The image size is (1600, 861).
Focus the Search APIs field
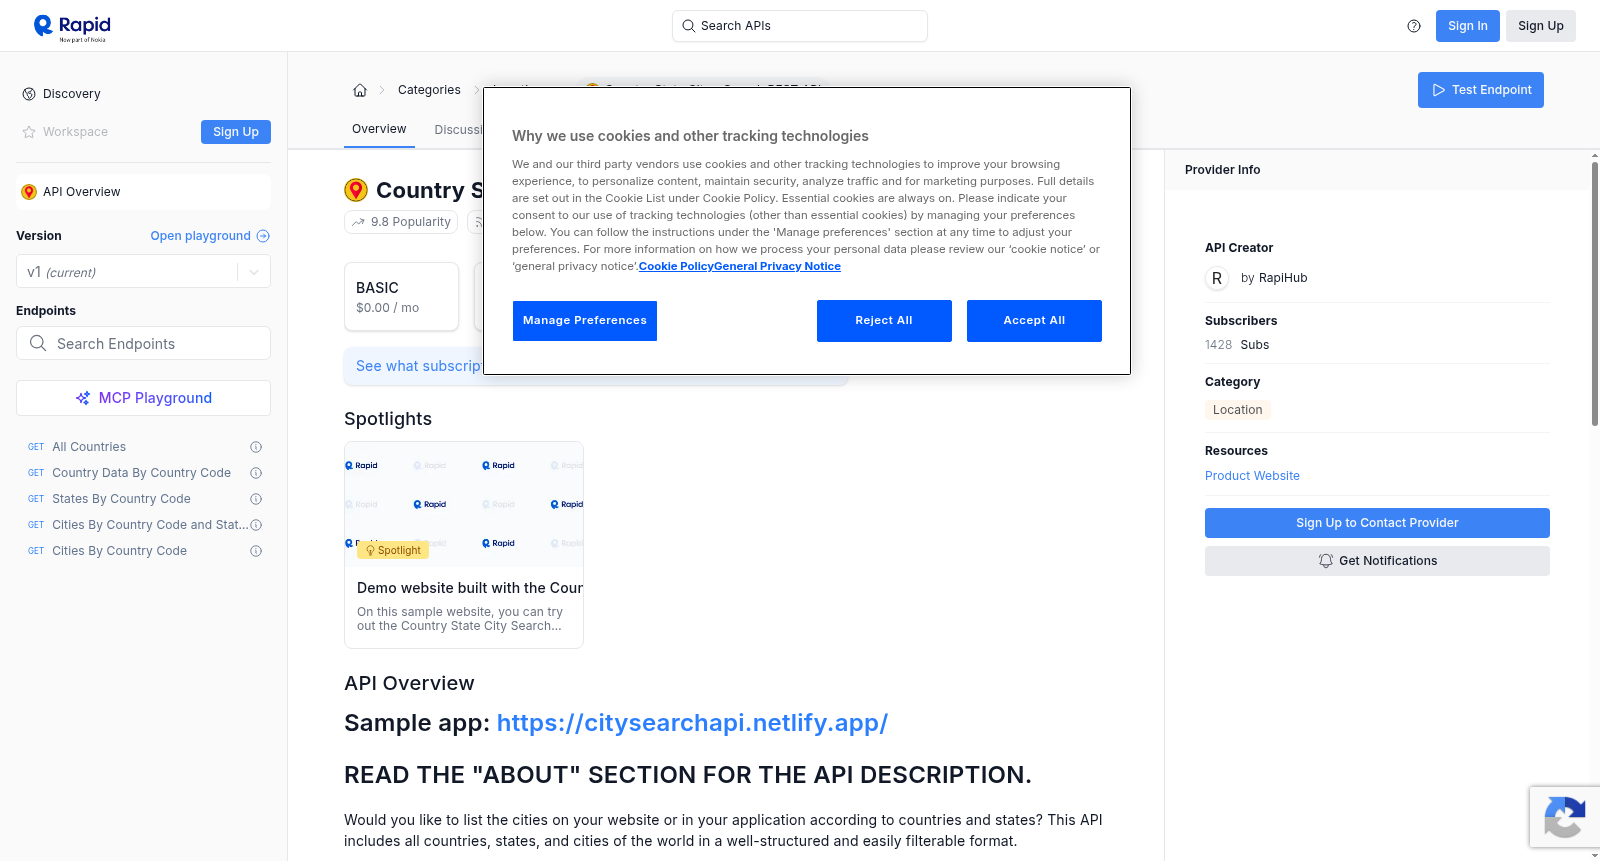800,26
